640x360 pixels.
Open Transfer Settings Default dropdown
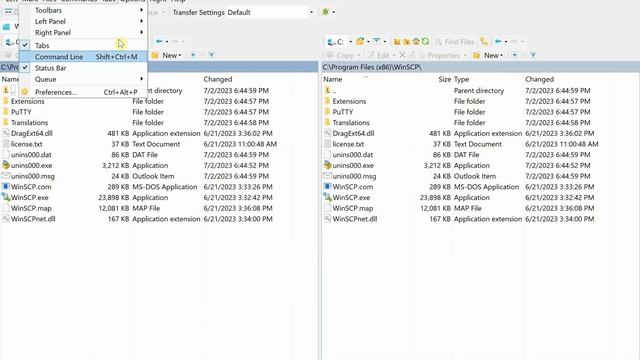311,12
